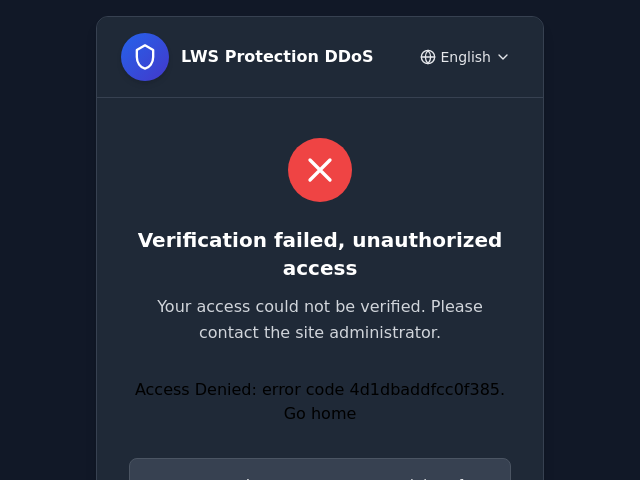Click the globe language icon
The height and width of the screenshot is (480, 640).
[428, 57]
